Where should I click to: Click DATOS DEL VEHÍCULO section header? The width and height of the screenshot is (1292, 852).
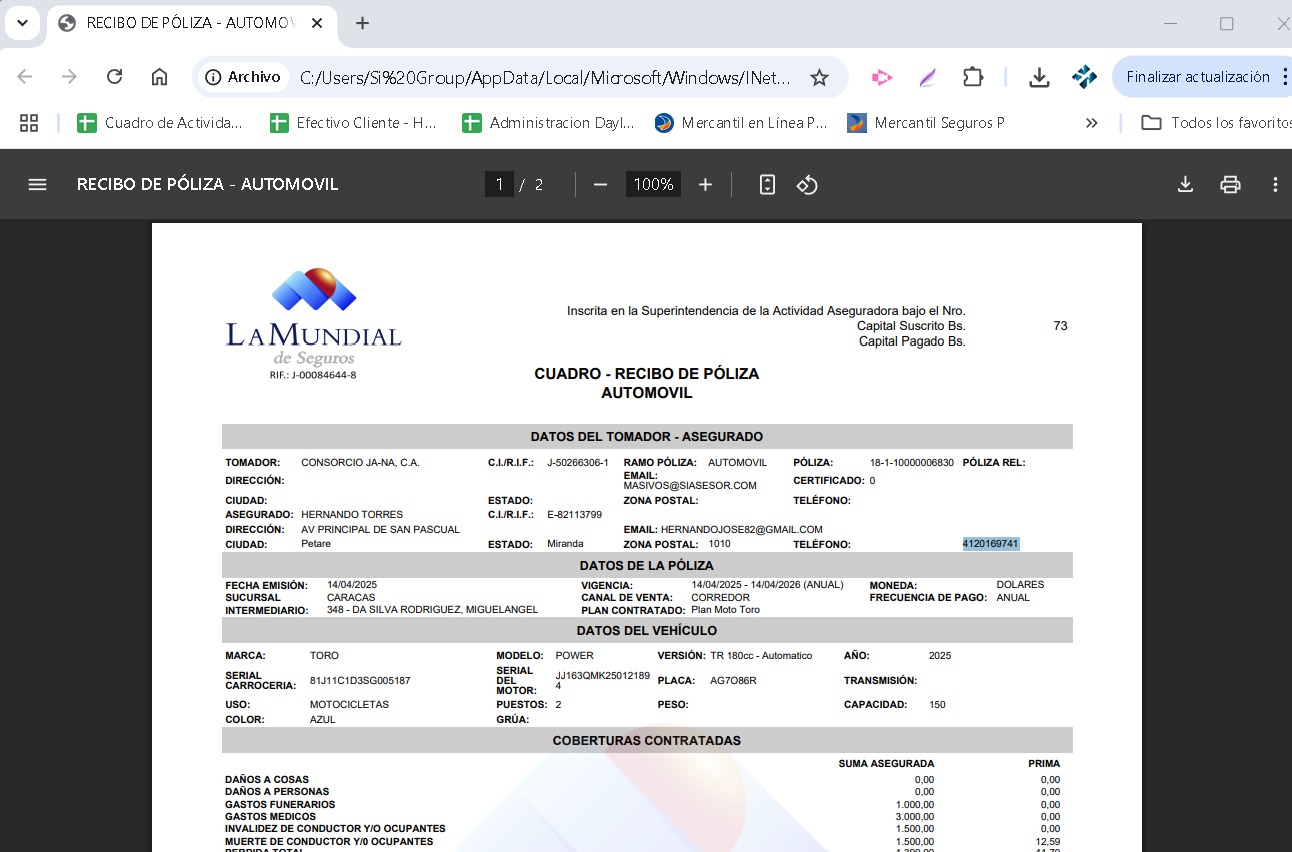point(647,631)
